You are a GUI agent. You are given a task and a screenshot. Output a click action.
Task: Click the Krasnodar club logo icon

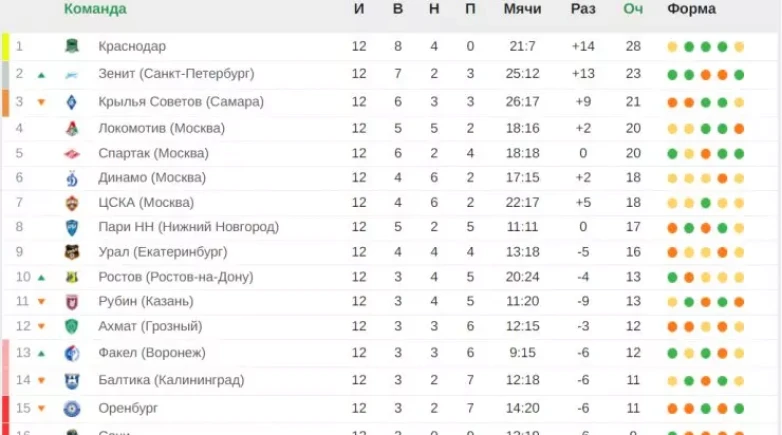(72, 47)
